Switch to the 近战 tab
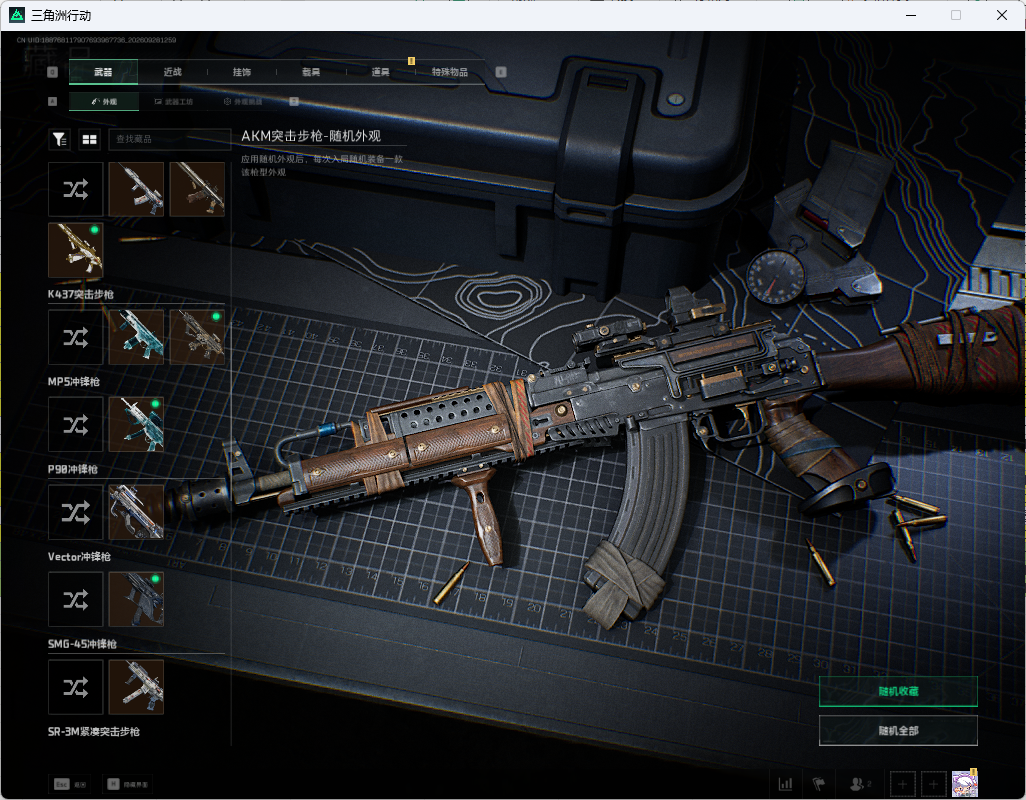The height and width of the screenshot is (800, 1026). (173, 72)
